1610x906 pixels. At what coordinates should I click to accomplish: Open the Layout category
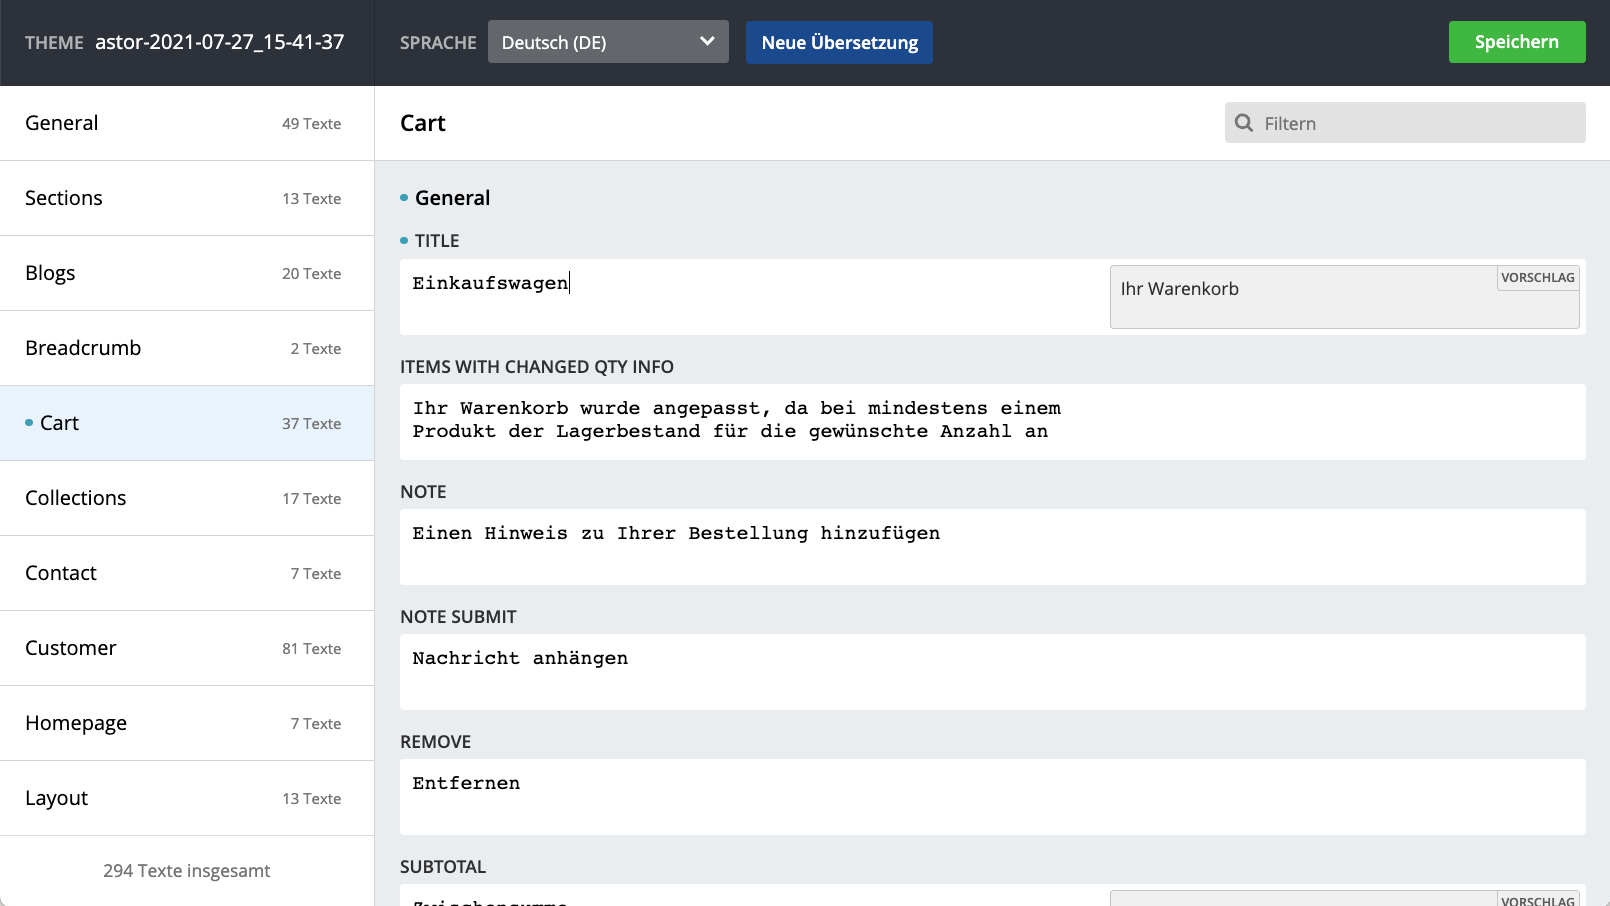click(x=187, y=798)
